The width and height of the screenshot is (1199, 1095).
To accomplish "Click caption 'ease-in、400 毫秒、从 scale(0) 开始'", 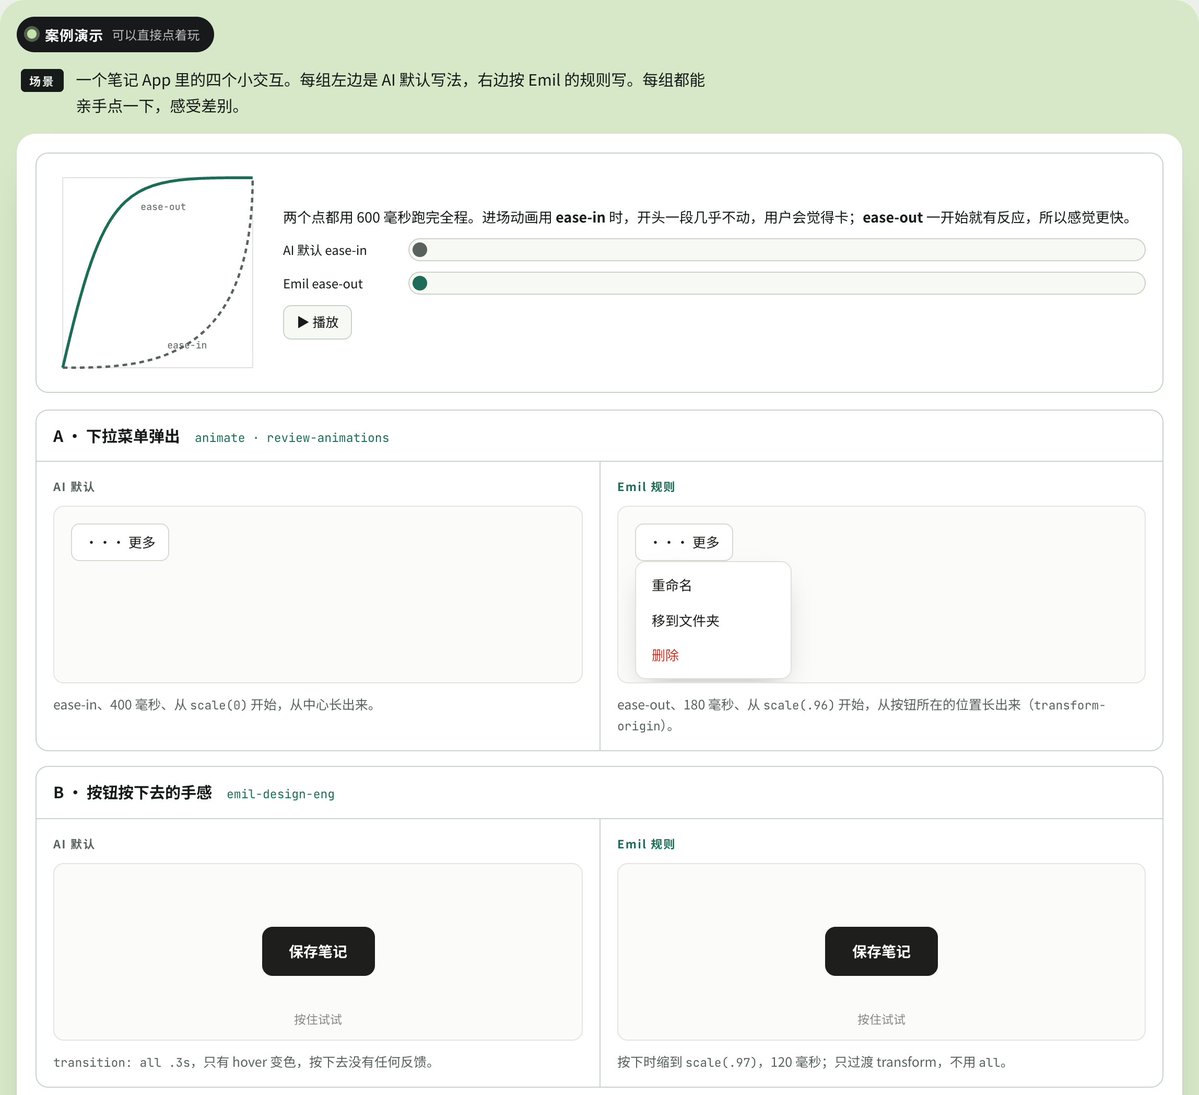I will tap(213, 705).
